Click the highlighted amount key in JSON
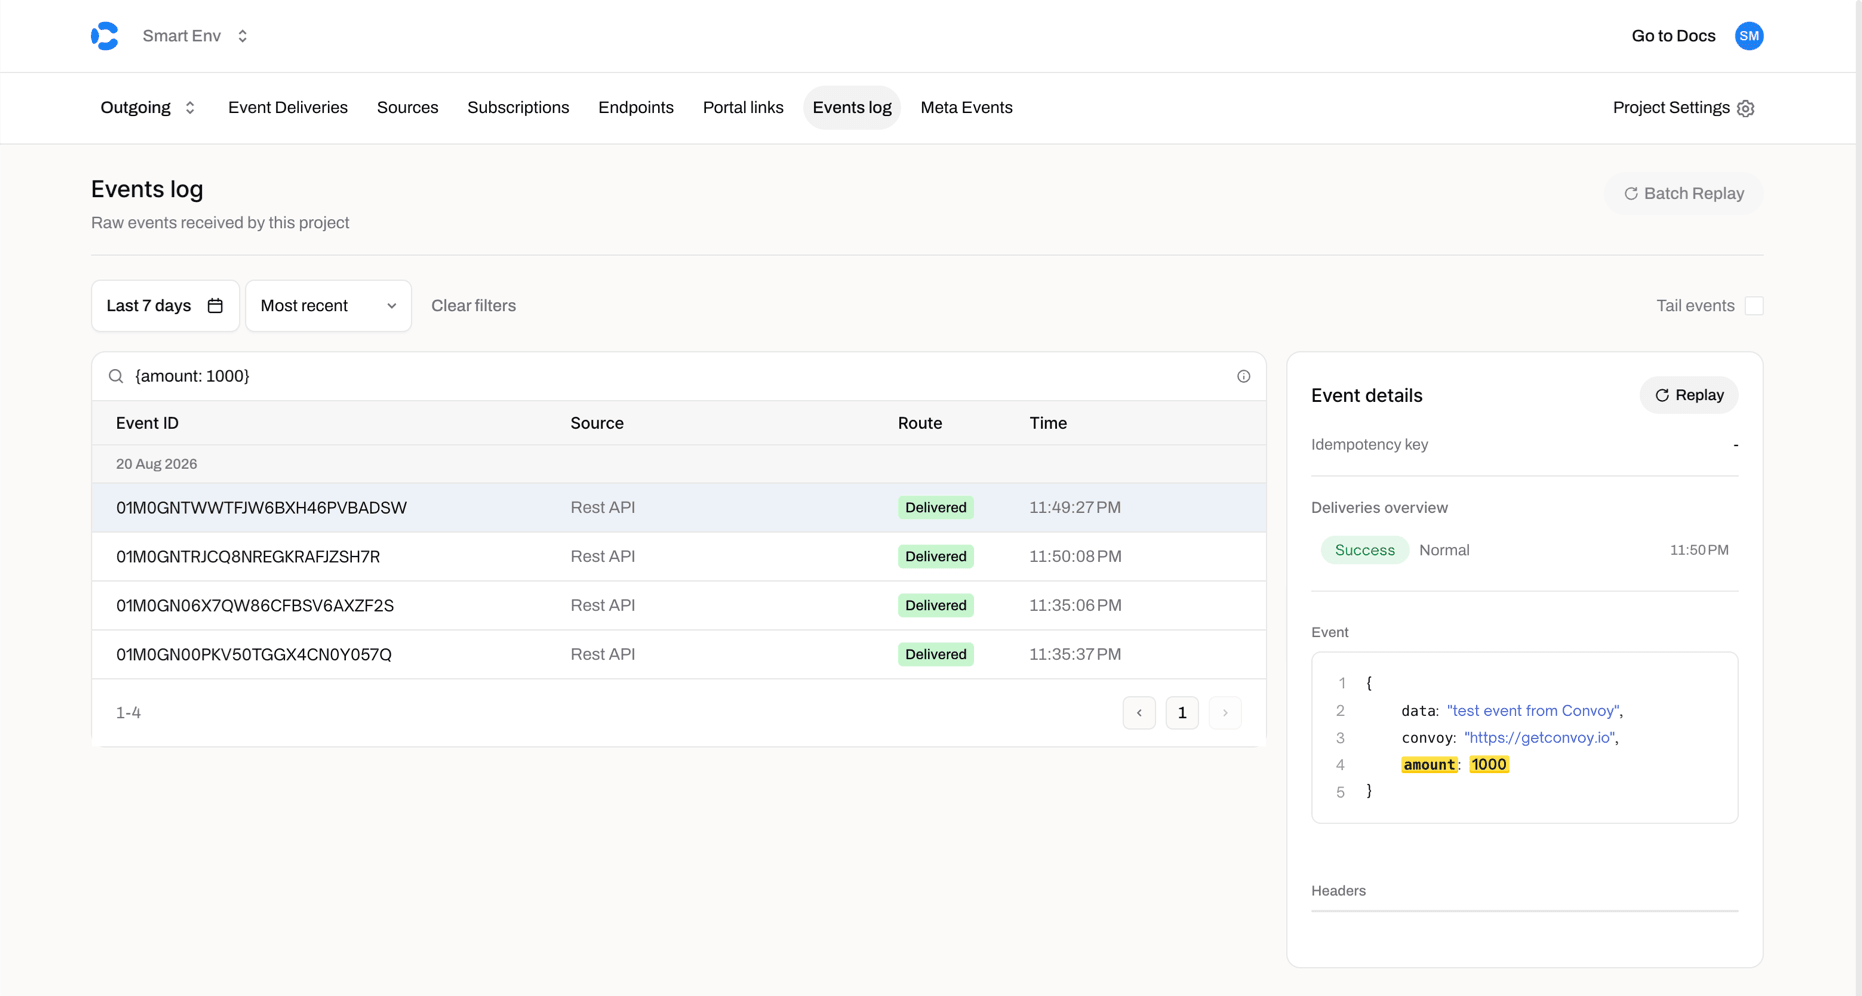Screen dimensions: 1862x996 pos(1429,765)
